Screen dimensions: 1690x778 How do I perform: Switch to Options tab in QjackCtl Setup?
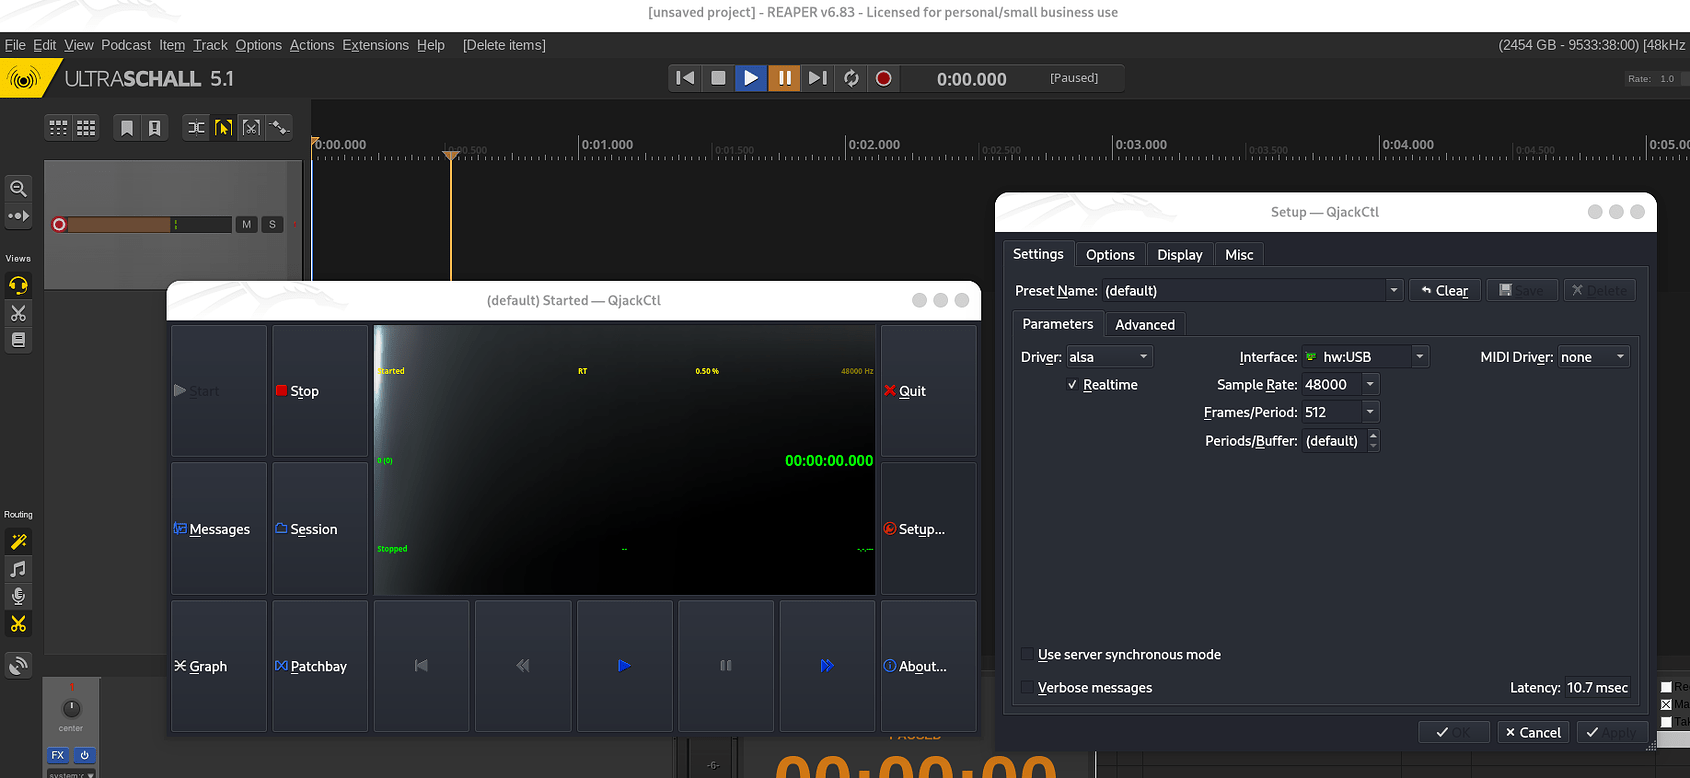1110,255
